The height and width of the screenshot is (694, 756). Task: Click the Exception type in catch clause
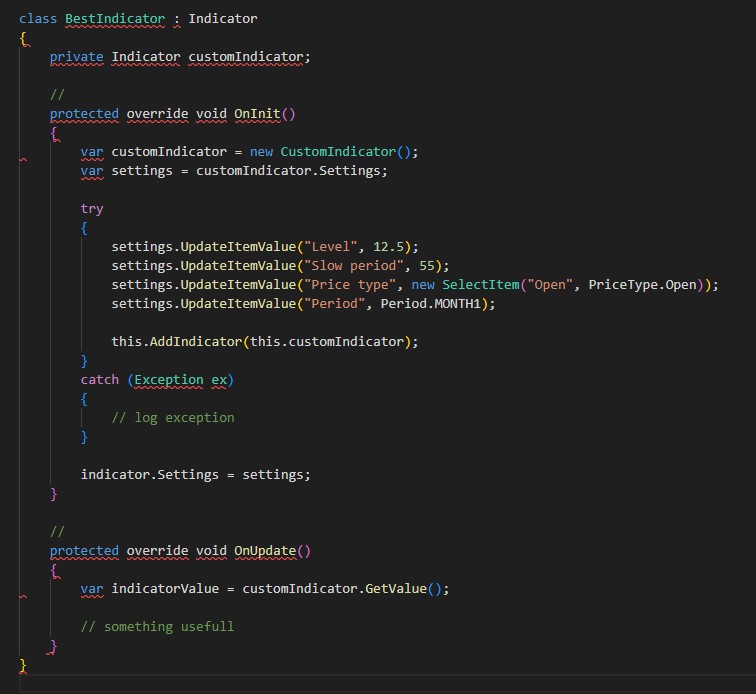(x=168, y=379)
